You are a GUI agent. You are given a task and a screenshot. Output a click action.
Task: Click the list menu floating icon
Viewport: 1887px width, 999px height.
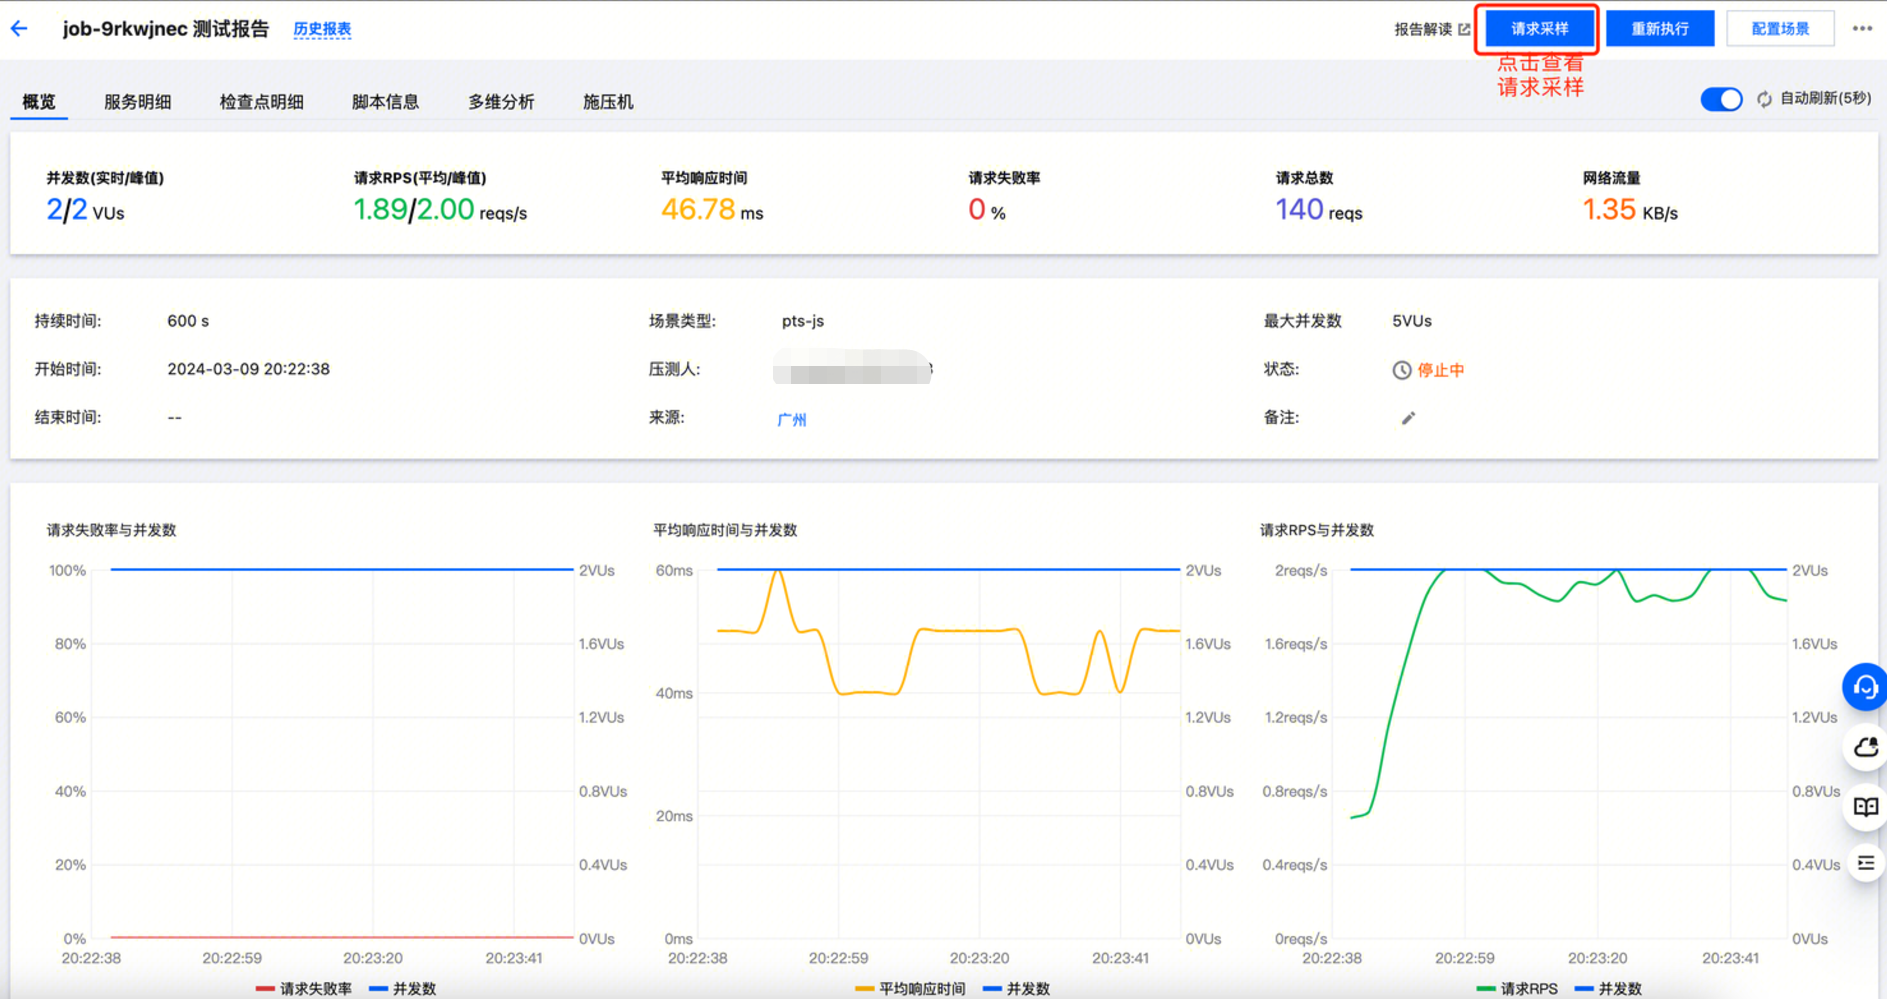(x=1865, y=863)
